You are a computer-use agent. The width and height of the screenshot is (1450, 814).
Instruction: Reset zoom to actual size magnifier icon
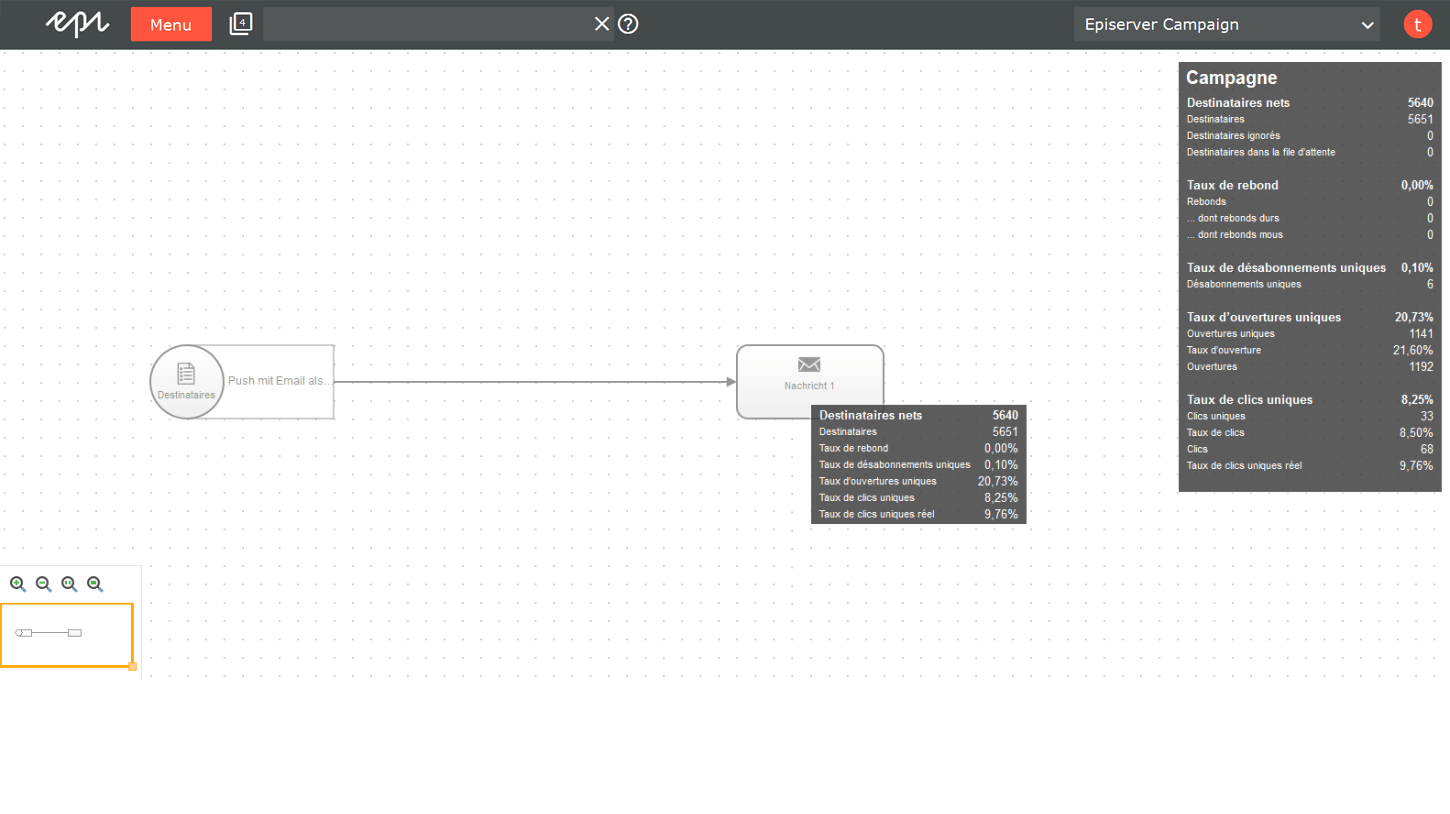click(69, 584)
